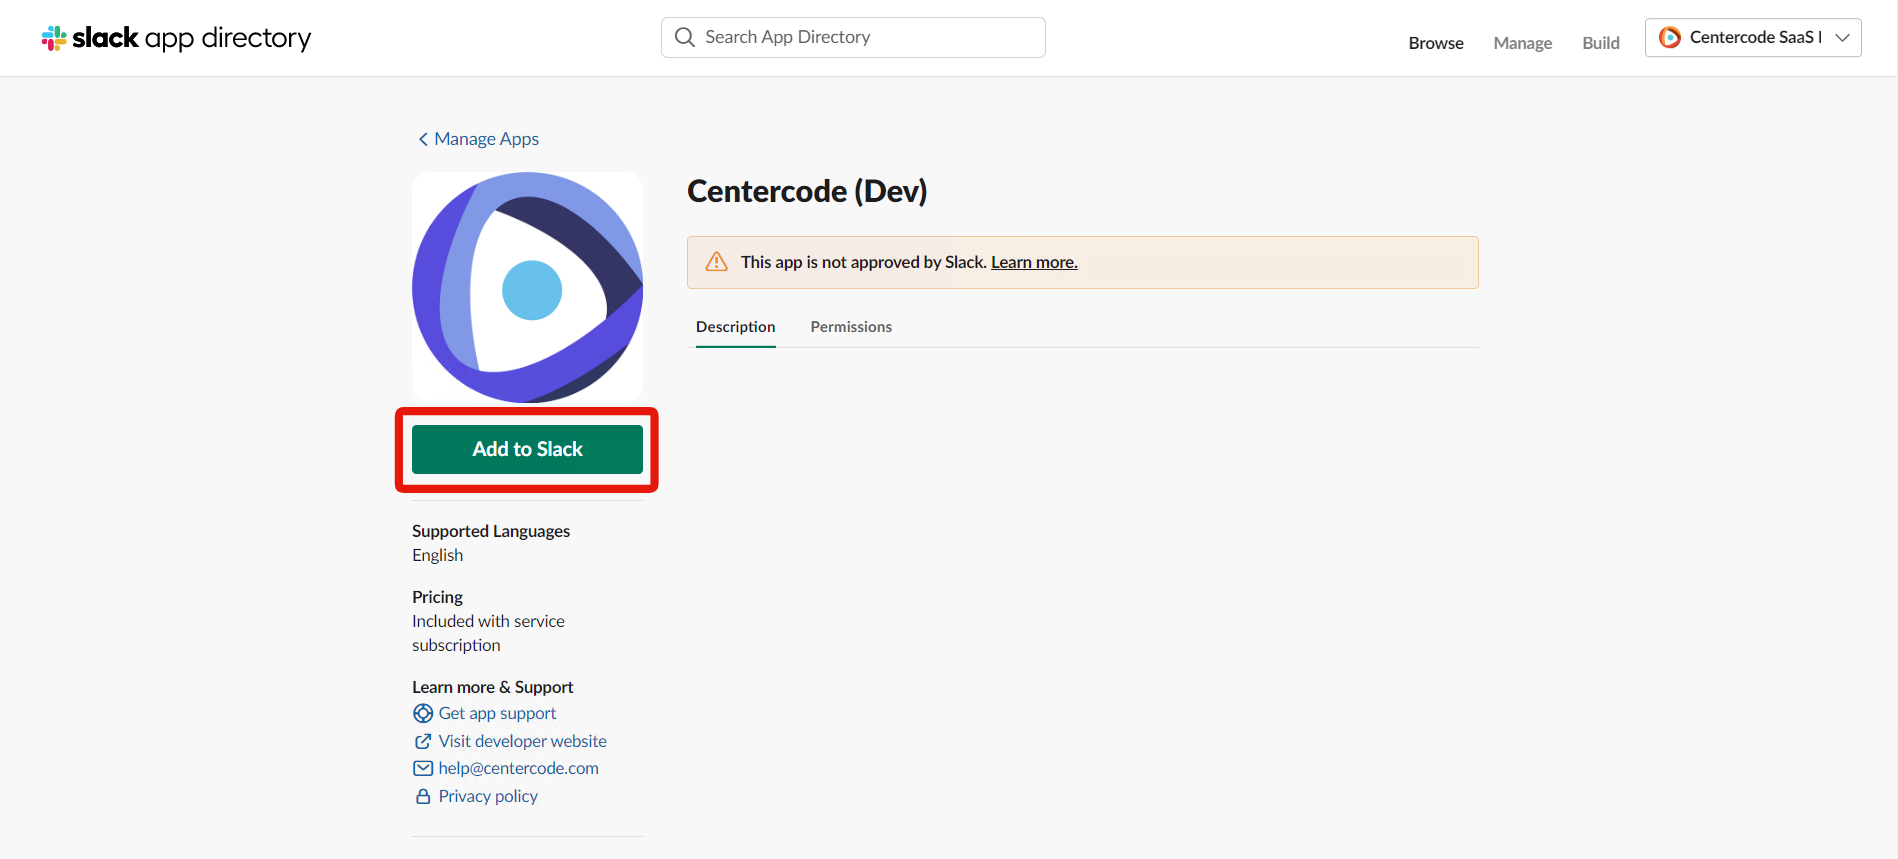
Task: Click the warning triangle icon in banner
Action: click(717, 262)
